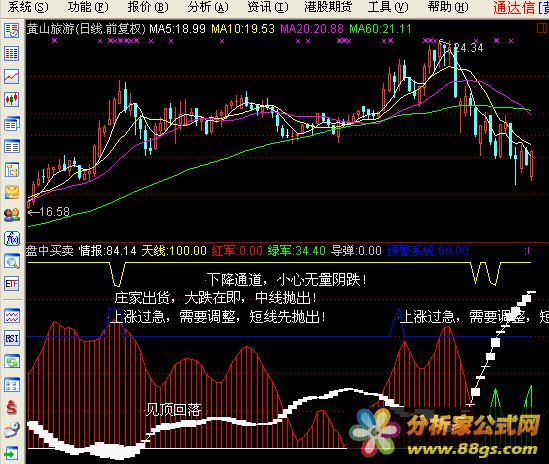
Task: Open the 系统(S) menu
Action: point(28,7)
